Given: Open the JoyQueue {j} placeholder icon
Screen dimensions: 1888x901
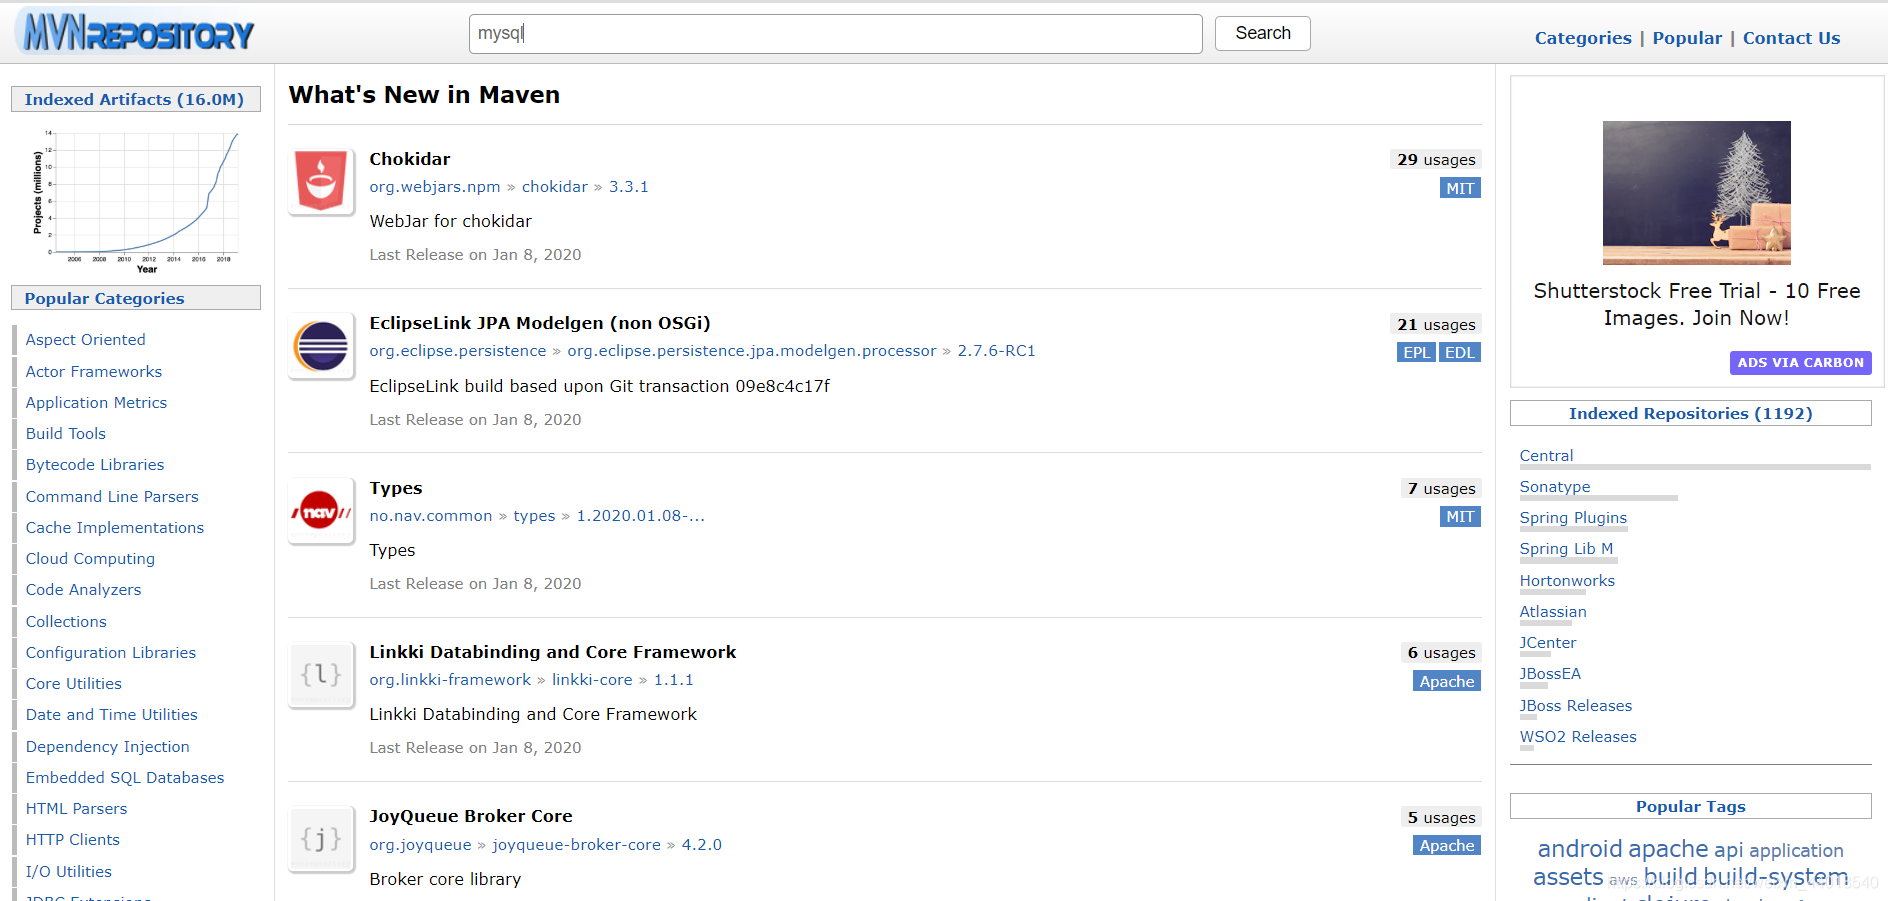Looking at the screenshot, I should [x=321, y=839].
